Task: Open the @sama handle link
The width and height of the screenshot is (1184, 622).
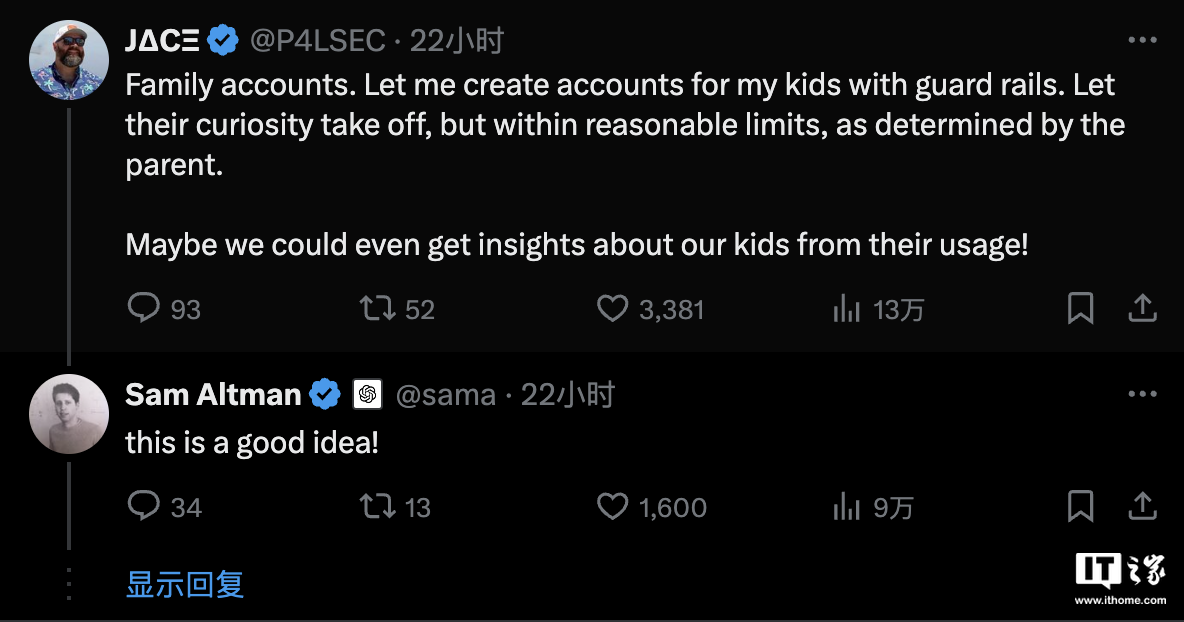Action: point(446,395)
